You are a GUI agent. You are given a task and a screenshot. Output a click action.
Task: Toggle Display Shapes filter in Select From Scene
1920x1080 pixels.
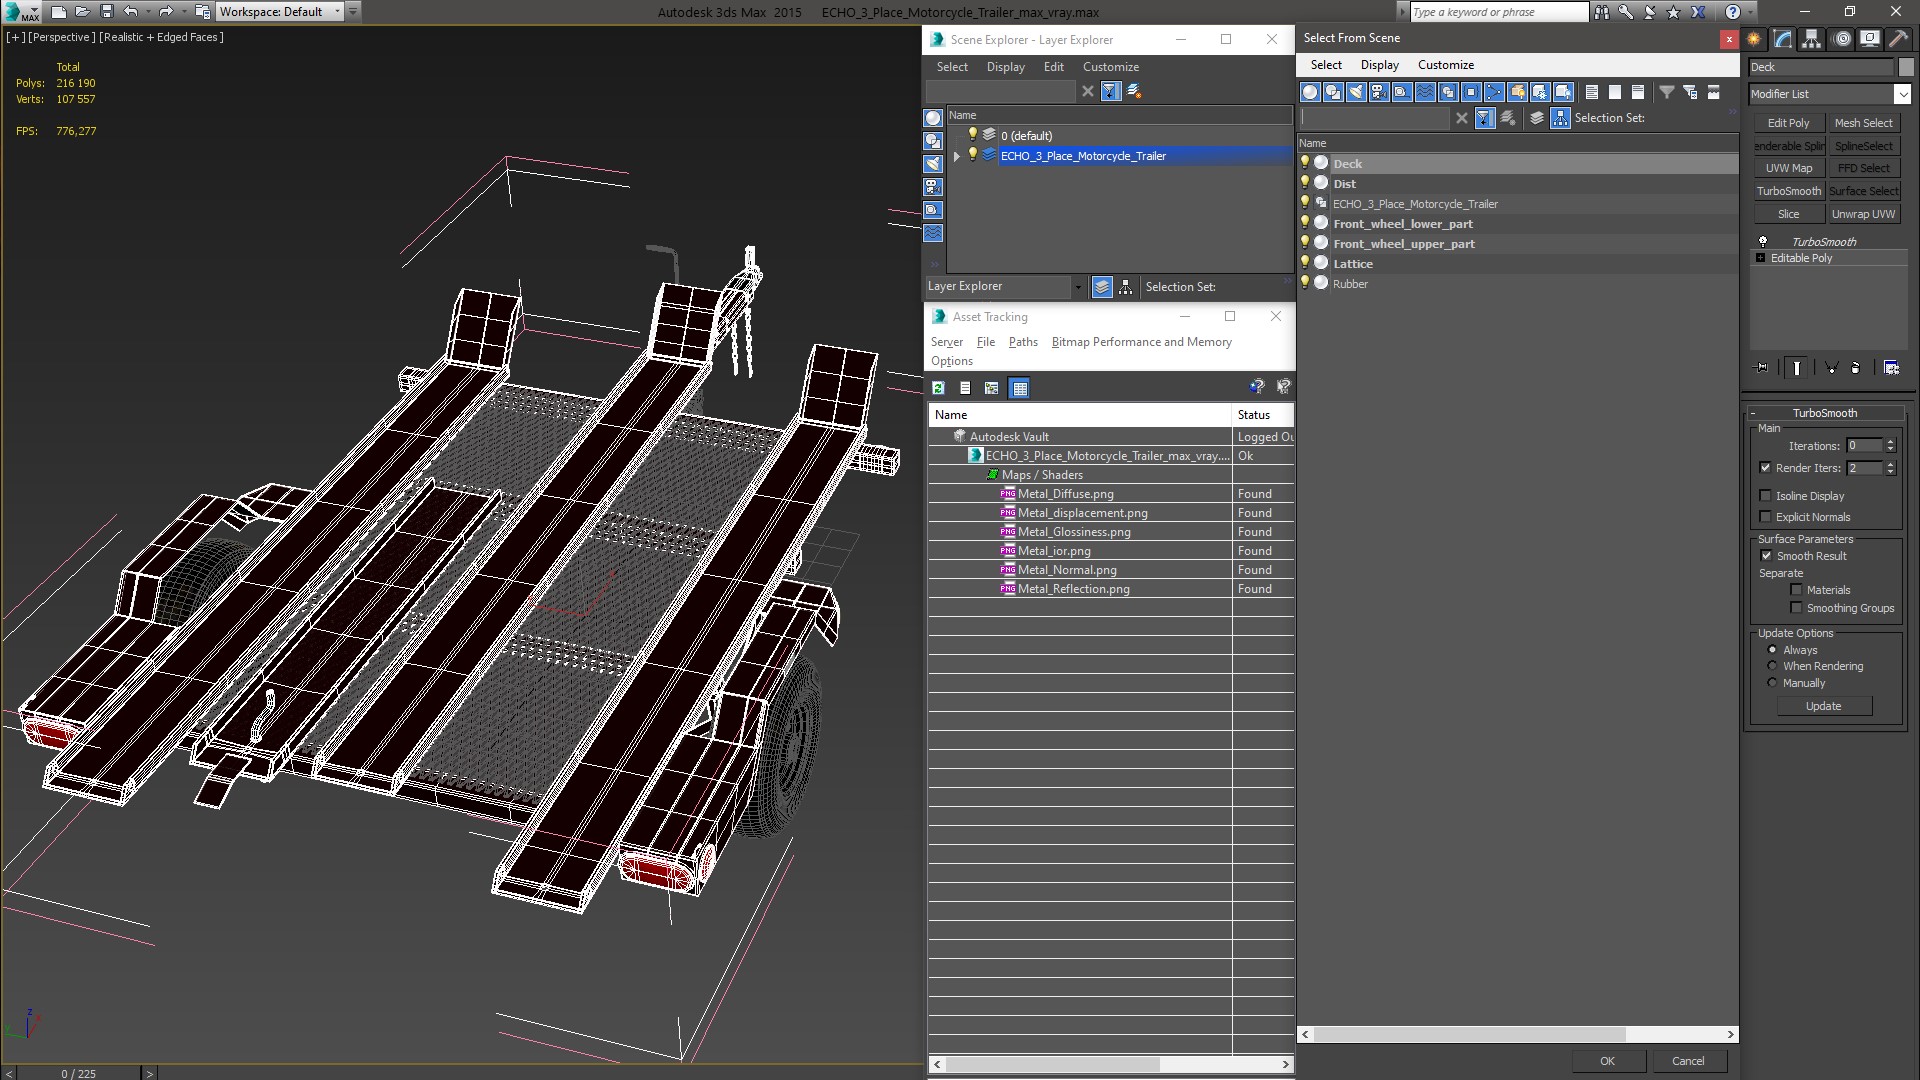pos(1333,92)
